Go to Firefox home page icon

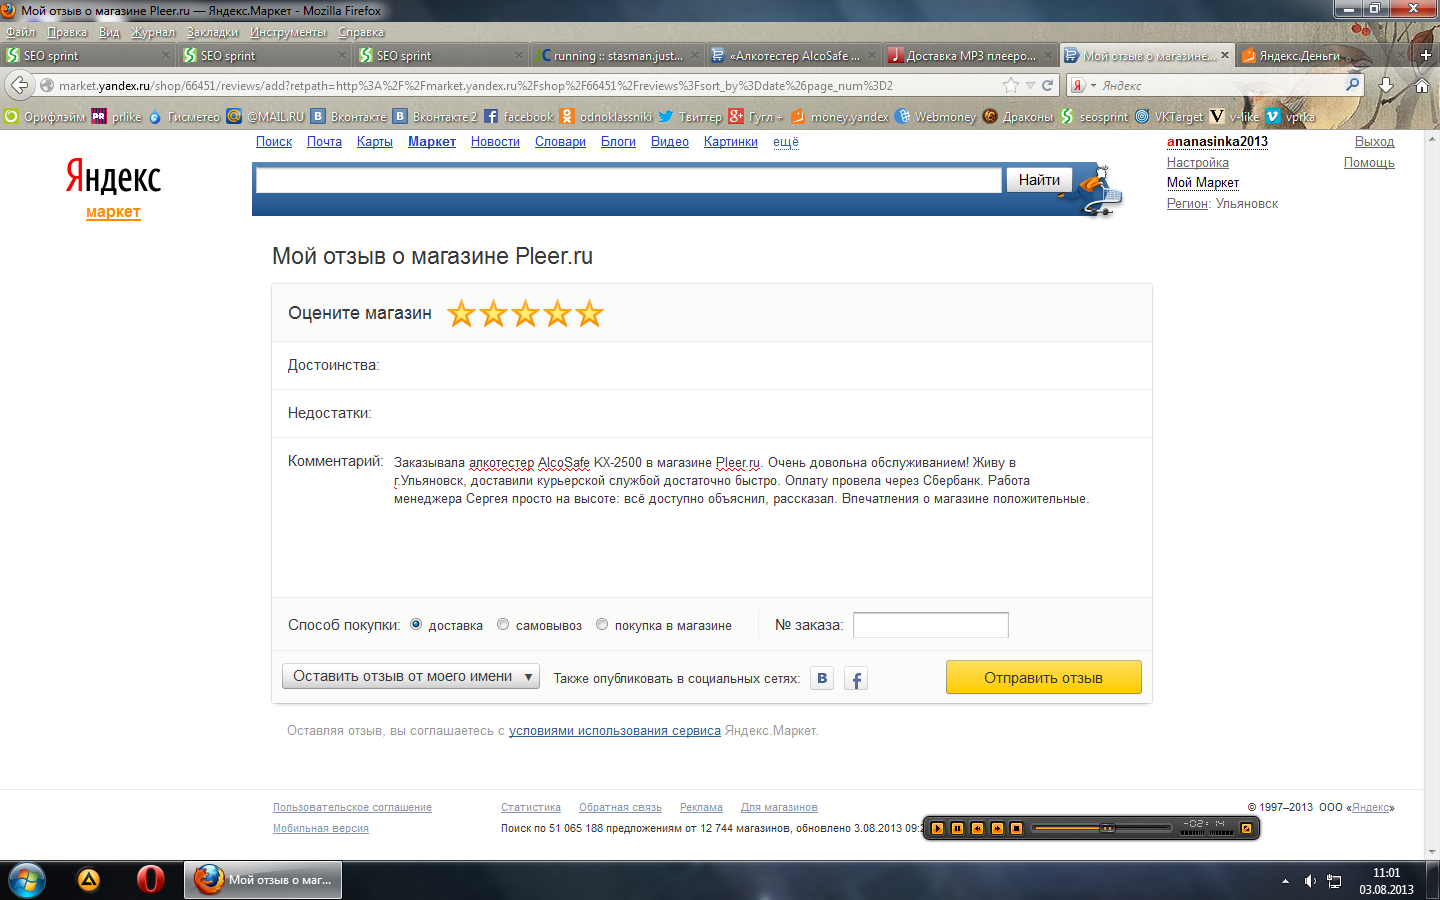1422,85
